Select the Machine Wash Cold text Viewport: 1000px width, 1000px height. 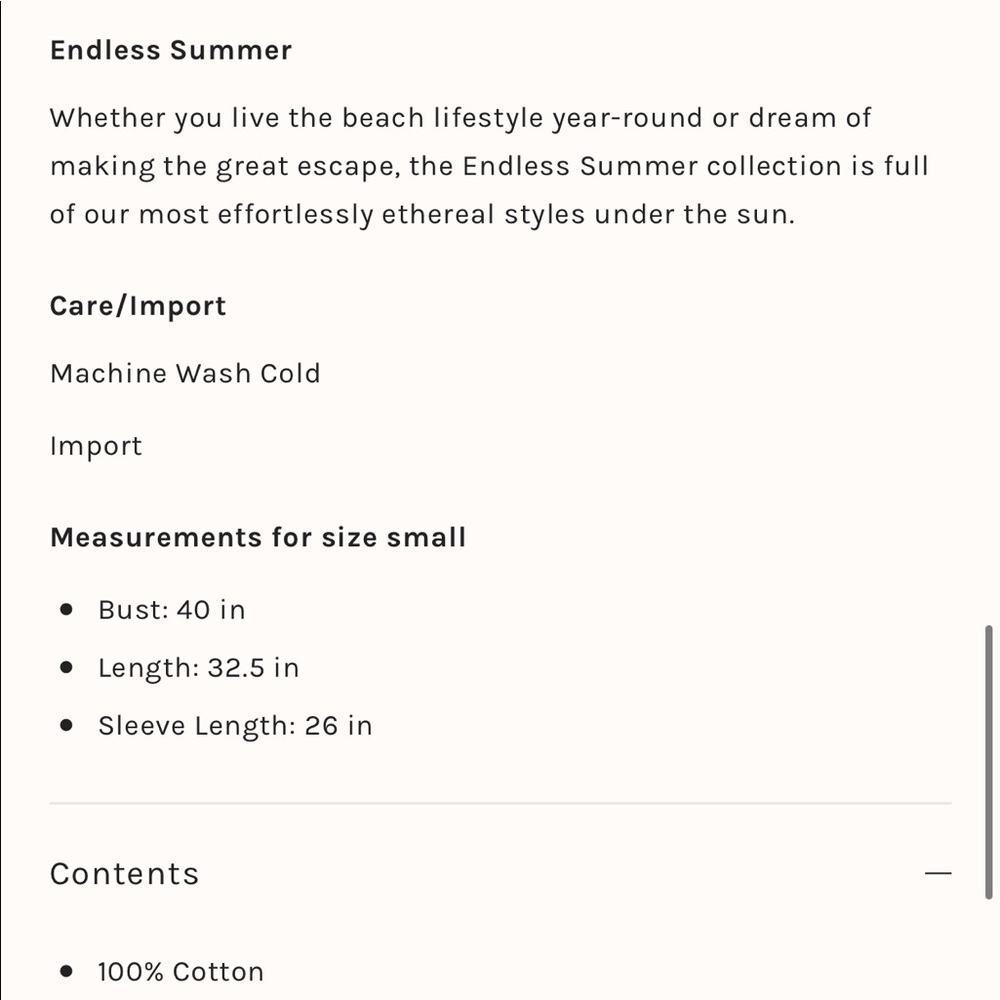click(185, 374)
